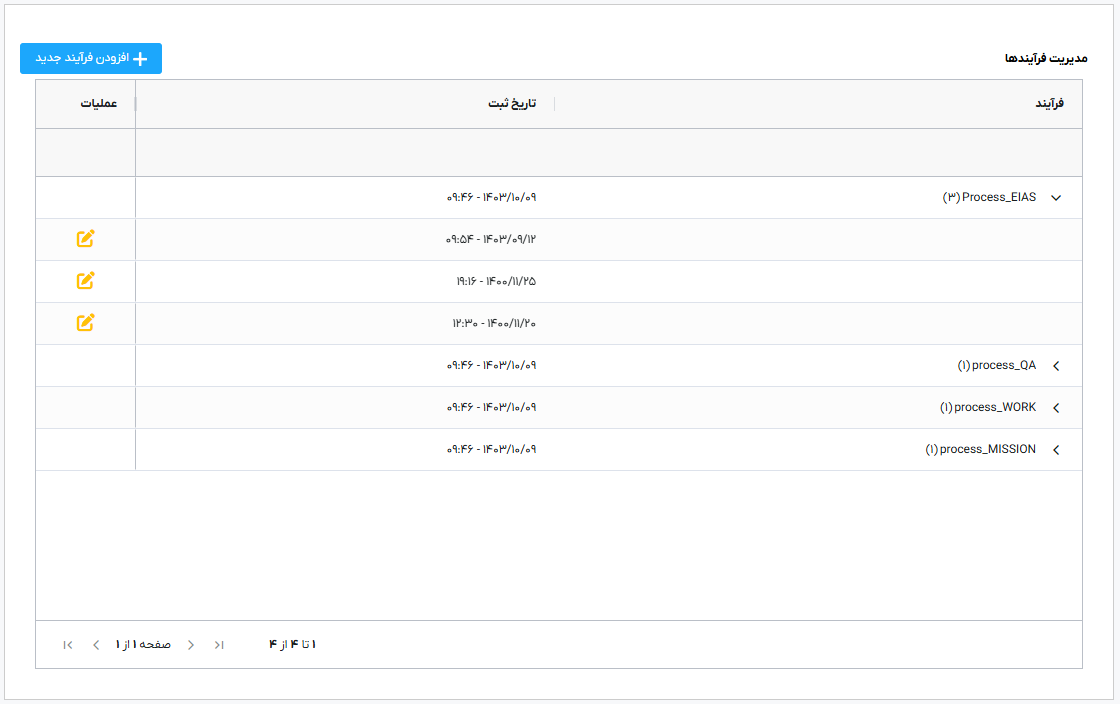This screenshot has width=1120, height=704.
Task: Go to the first page of the grid
Action: pos(219,645)
